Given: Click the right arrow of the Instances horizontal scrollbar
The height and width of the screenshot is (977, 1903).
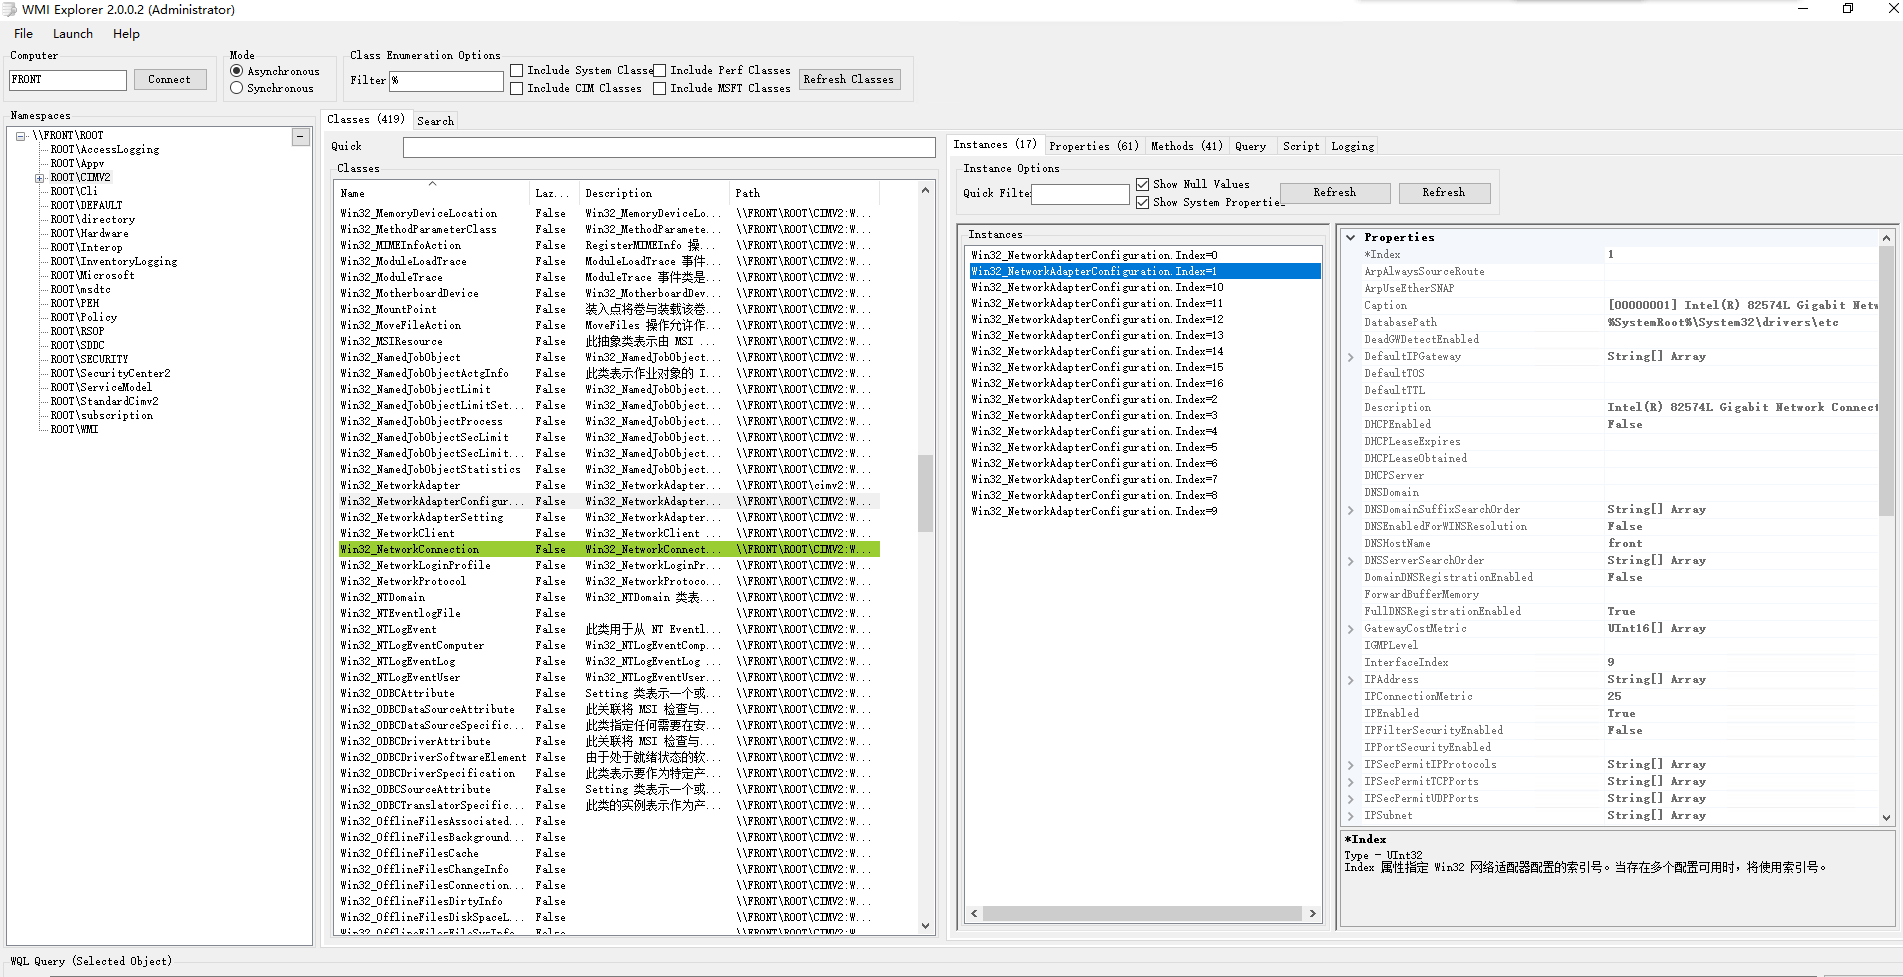Looking at the screenshot, I should (1313, 913).
